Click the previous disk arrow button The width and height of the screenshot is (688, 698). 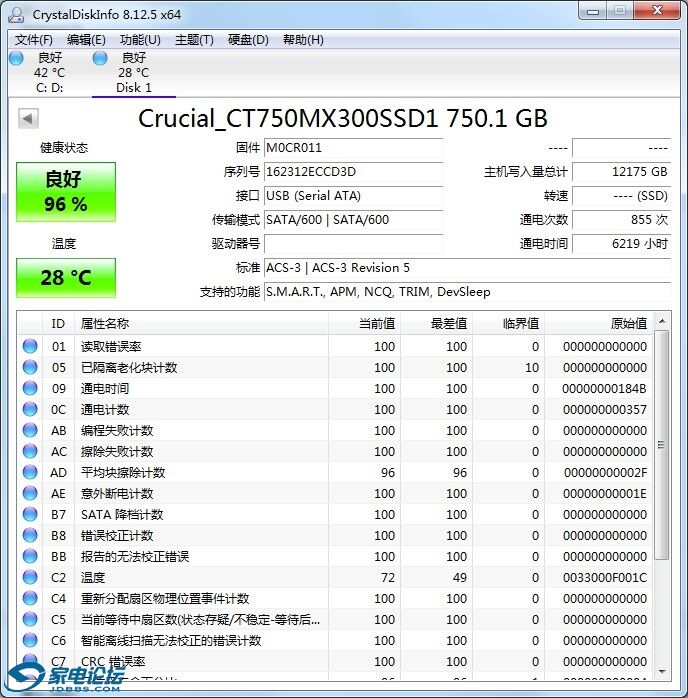[x=28, y=118]
